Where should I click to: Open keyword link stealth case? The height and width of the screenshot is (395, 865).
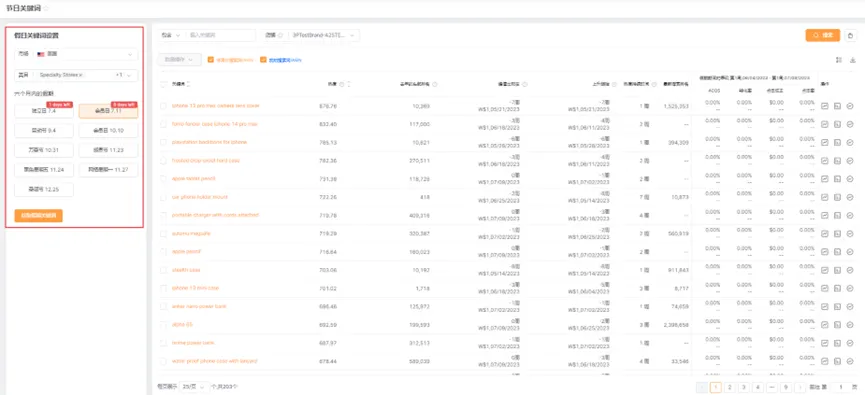point(186,270)
